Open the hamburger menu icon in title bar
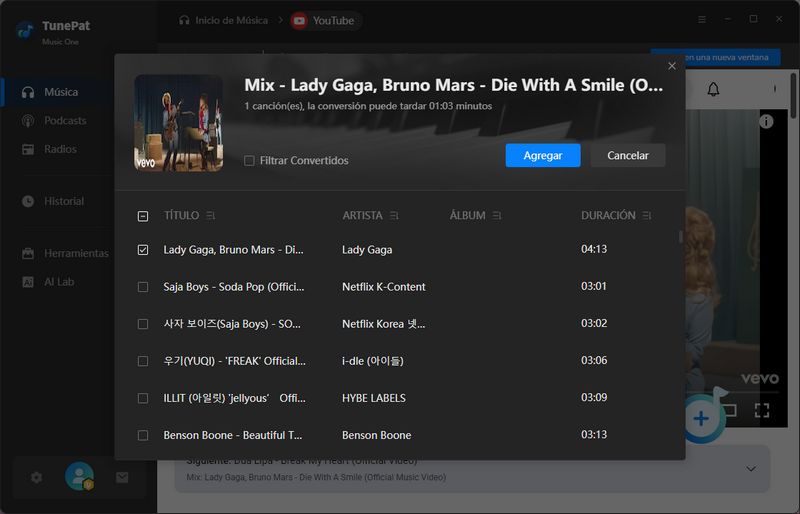 (x=702, y=19)
